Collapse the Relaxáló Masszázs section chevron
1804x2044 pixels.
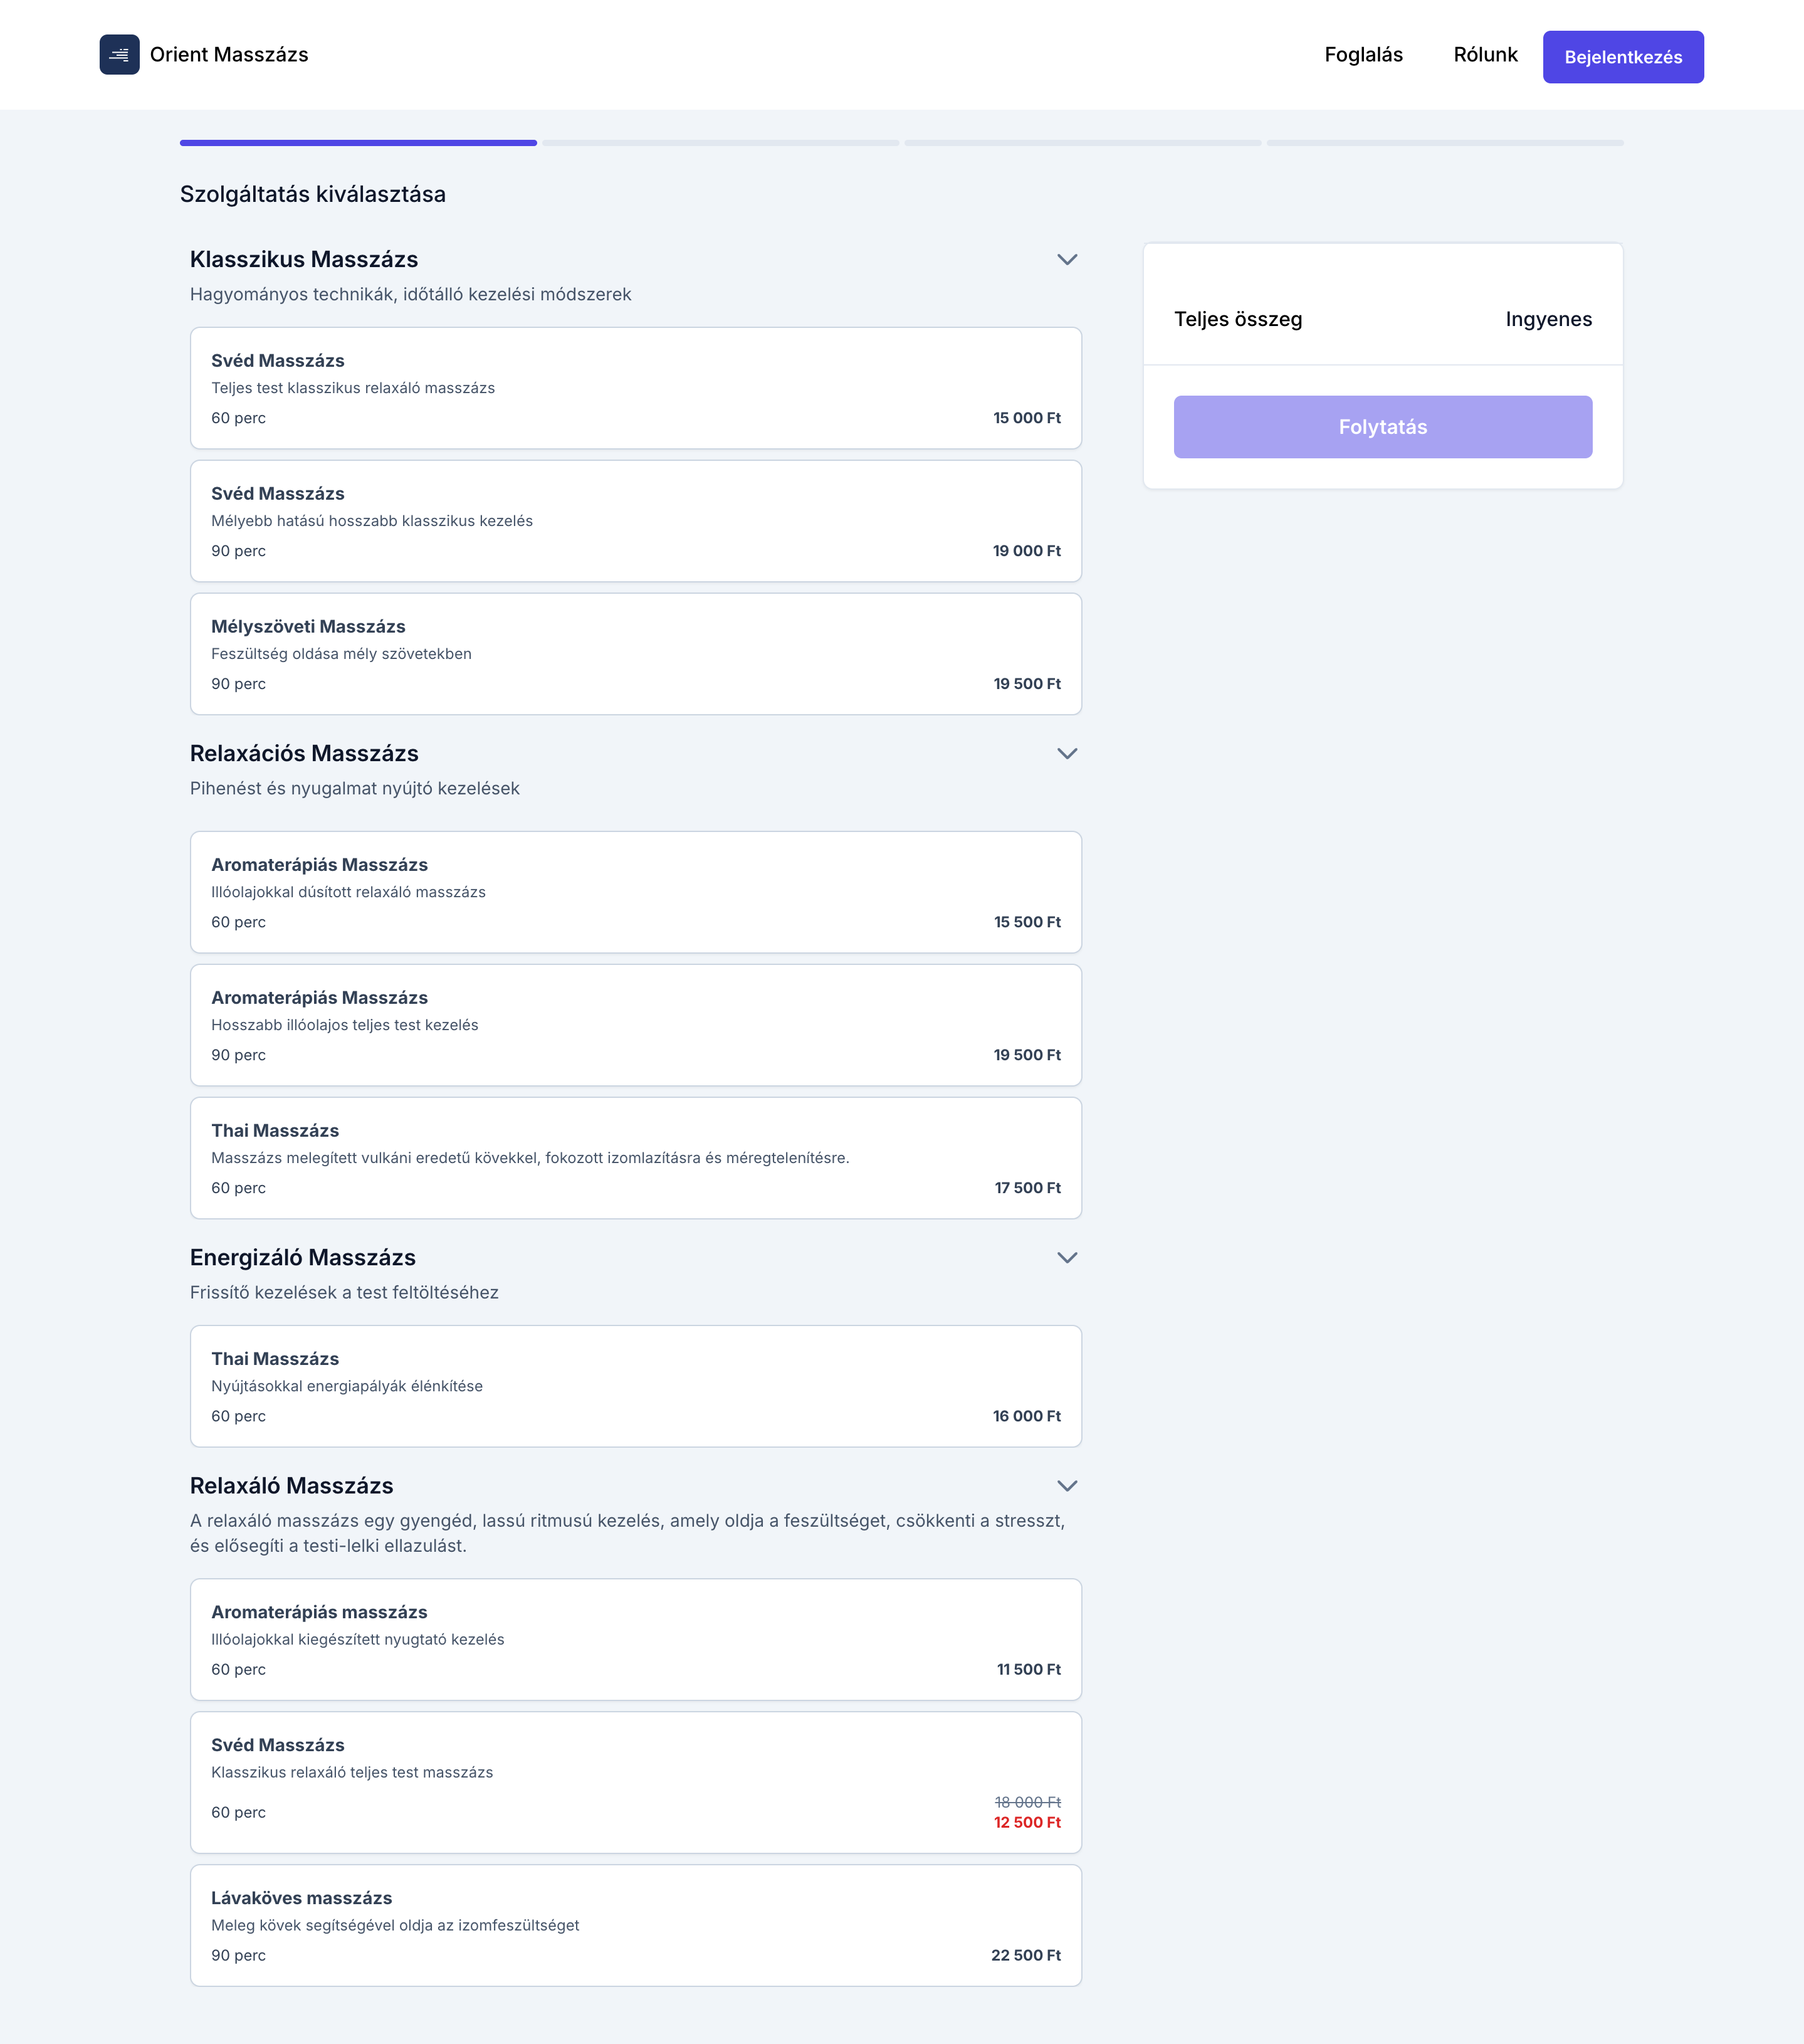point(1067,1486)
